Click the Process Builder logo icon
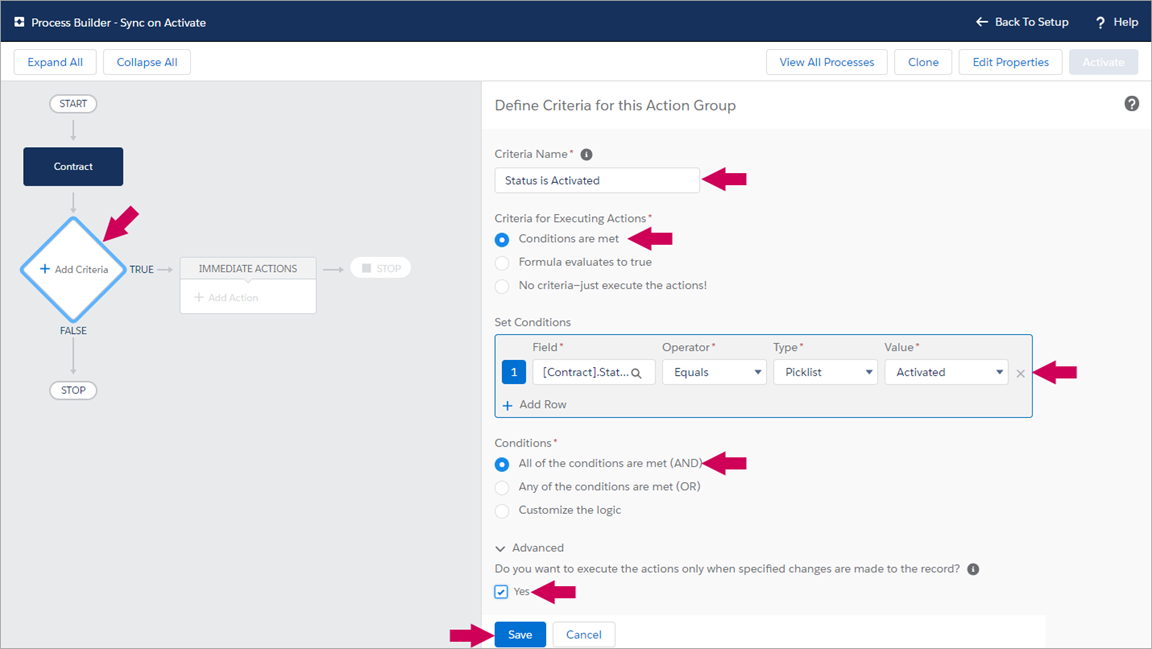Screen dimensions: 1152x649 (x=19, y=22)
